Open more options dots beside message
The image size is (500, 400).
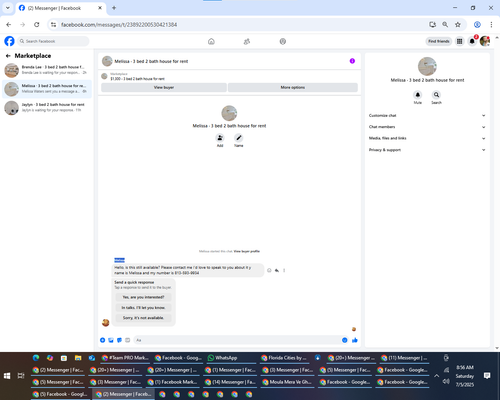point(284,270)
